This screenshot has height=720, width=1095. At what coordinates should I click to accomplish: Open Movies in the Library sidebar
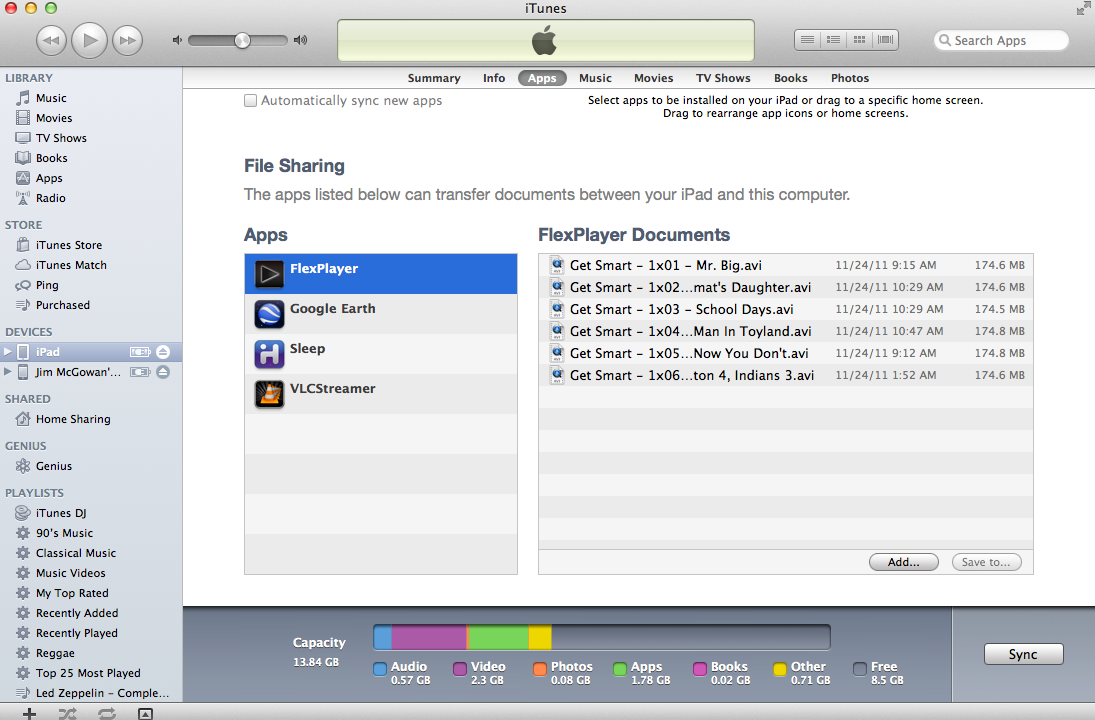91,118
